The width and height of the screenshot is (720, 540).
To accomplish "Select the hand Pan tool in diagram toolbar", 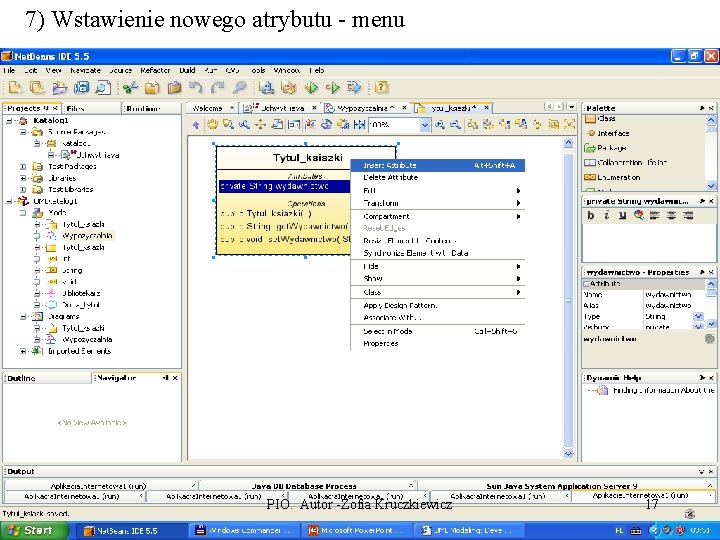I will [x=212, y=124].
